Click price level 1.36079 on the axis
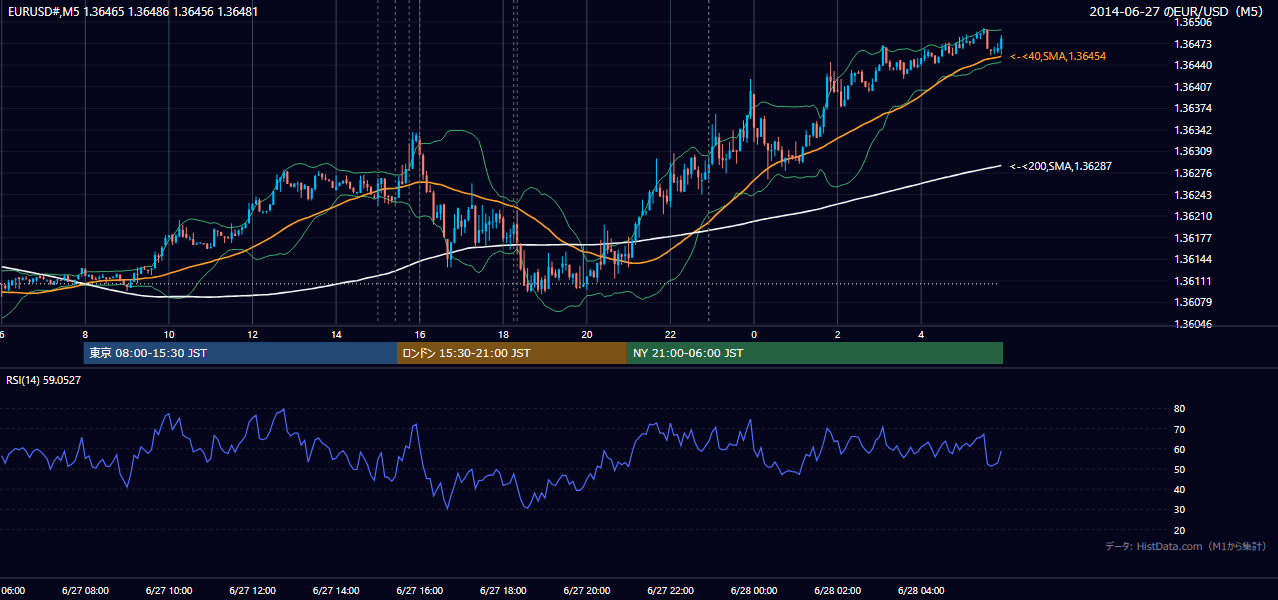Viewport: 1278px width, 600px height. coord(1193,302)
